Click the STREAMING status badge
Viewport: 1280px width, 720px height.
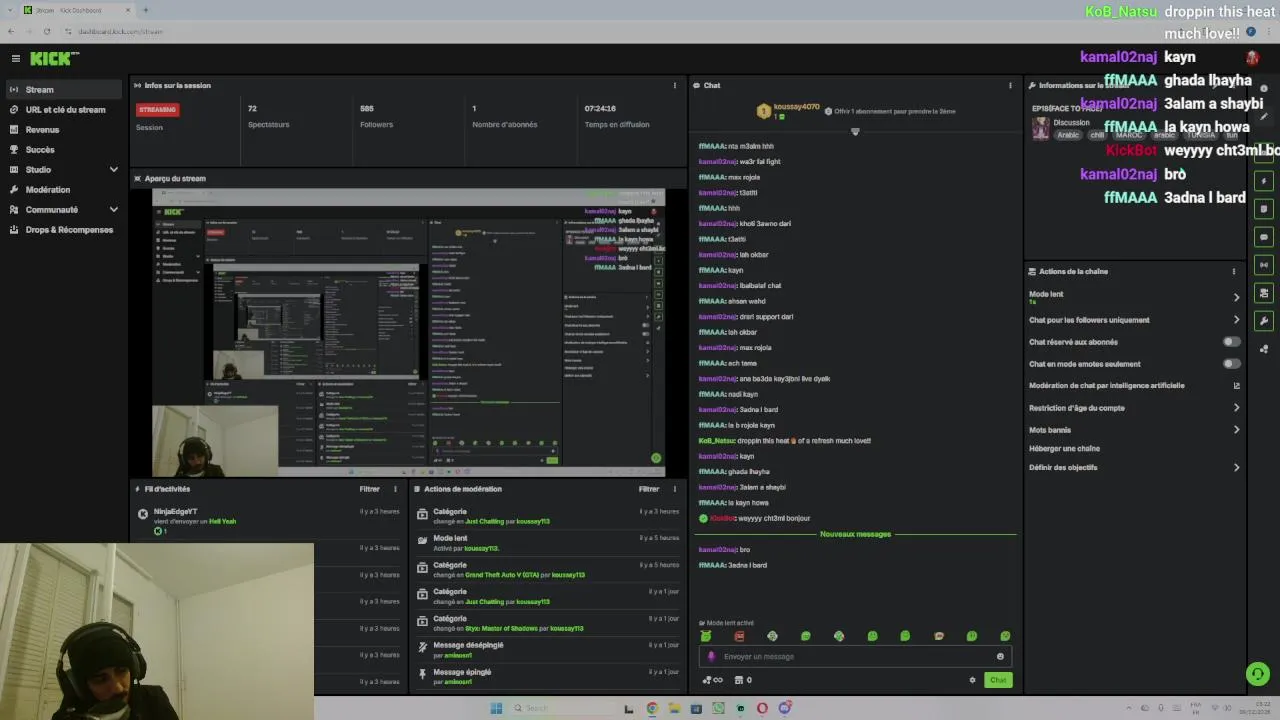pyautogui.click(x=158, y=109)
